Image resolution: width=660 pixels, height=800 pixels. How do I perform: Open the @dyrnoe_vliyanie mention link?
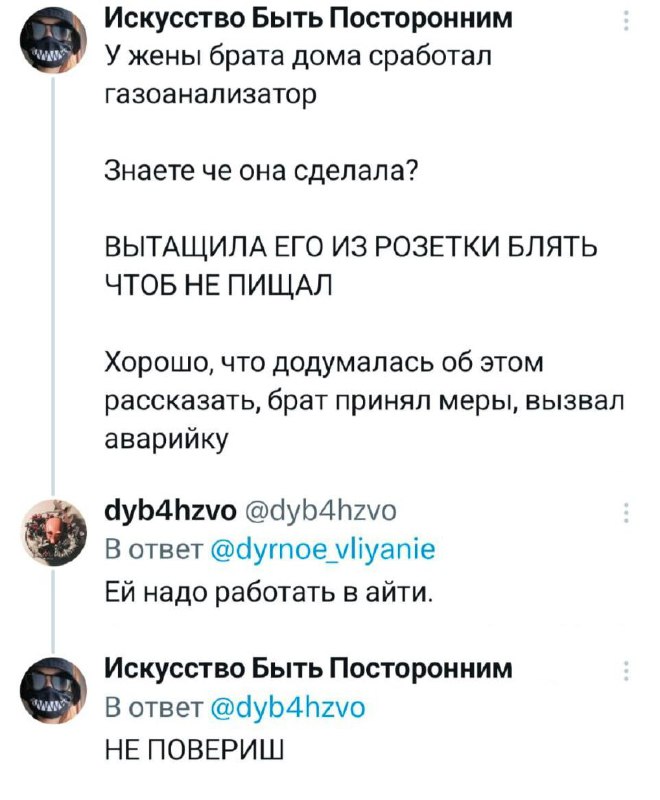point(323,550)
